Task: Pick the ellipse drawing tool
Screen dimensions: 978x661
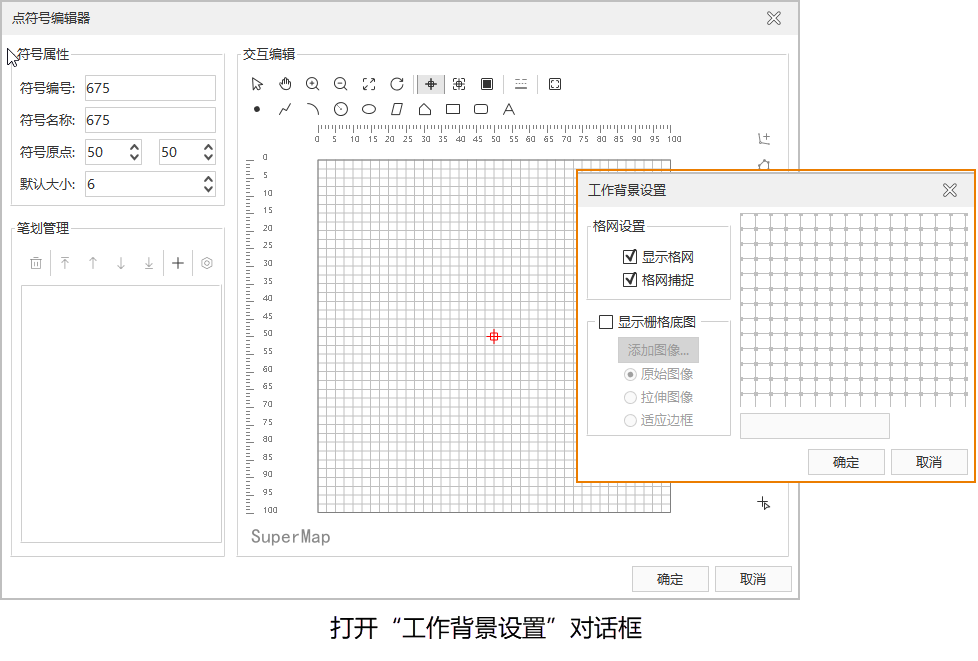Action: [x=369, y=109]
